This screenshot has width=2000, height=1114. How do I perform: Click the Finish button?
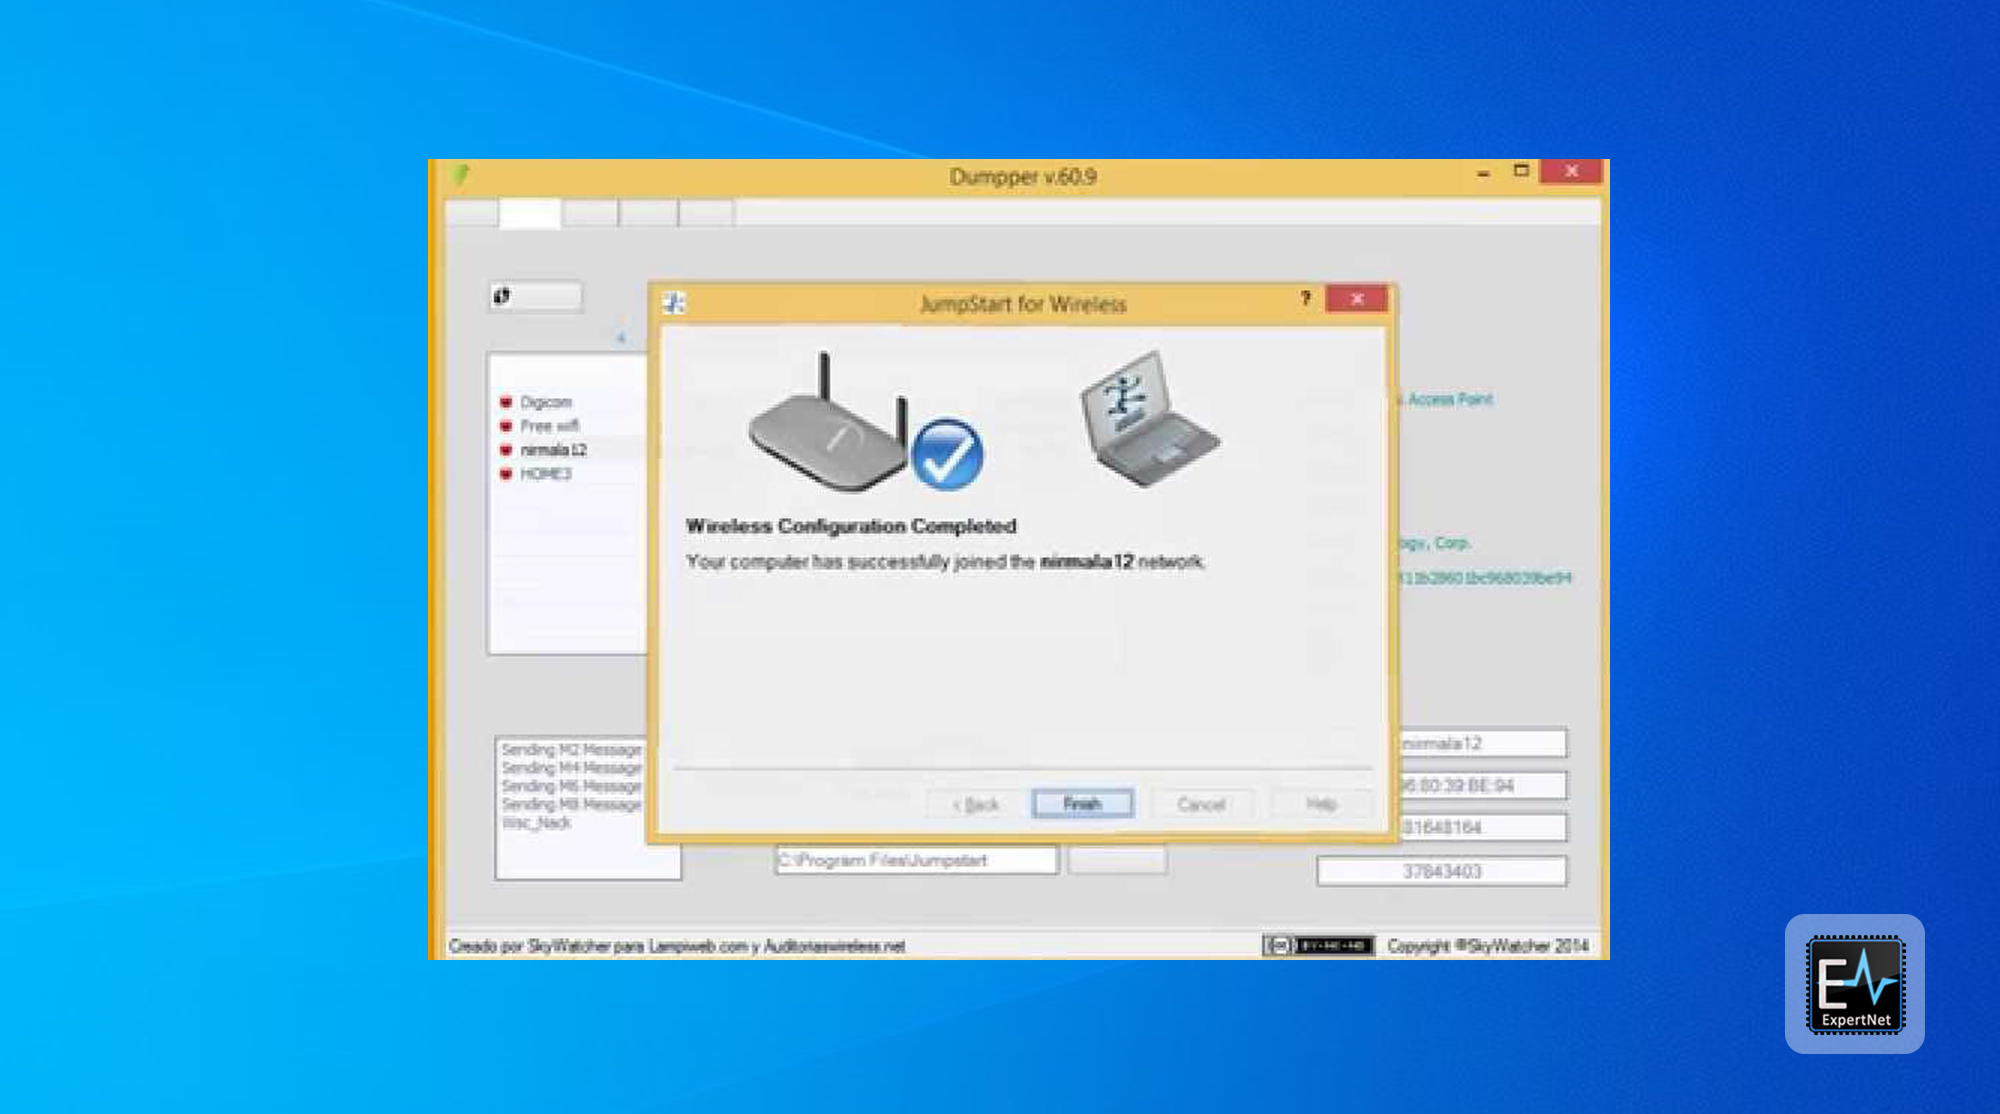1082,804
